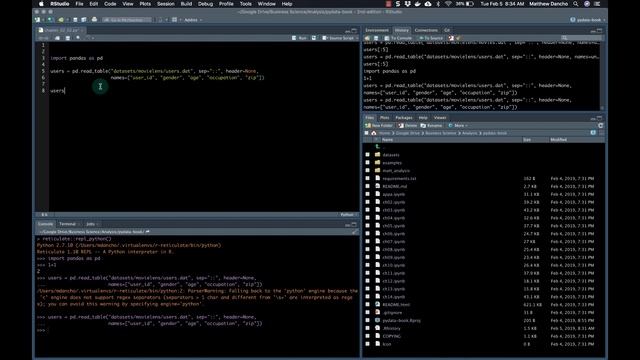
Task: Click the print icon in main toolbar
Action: click(94, 20)
